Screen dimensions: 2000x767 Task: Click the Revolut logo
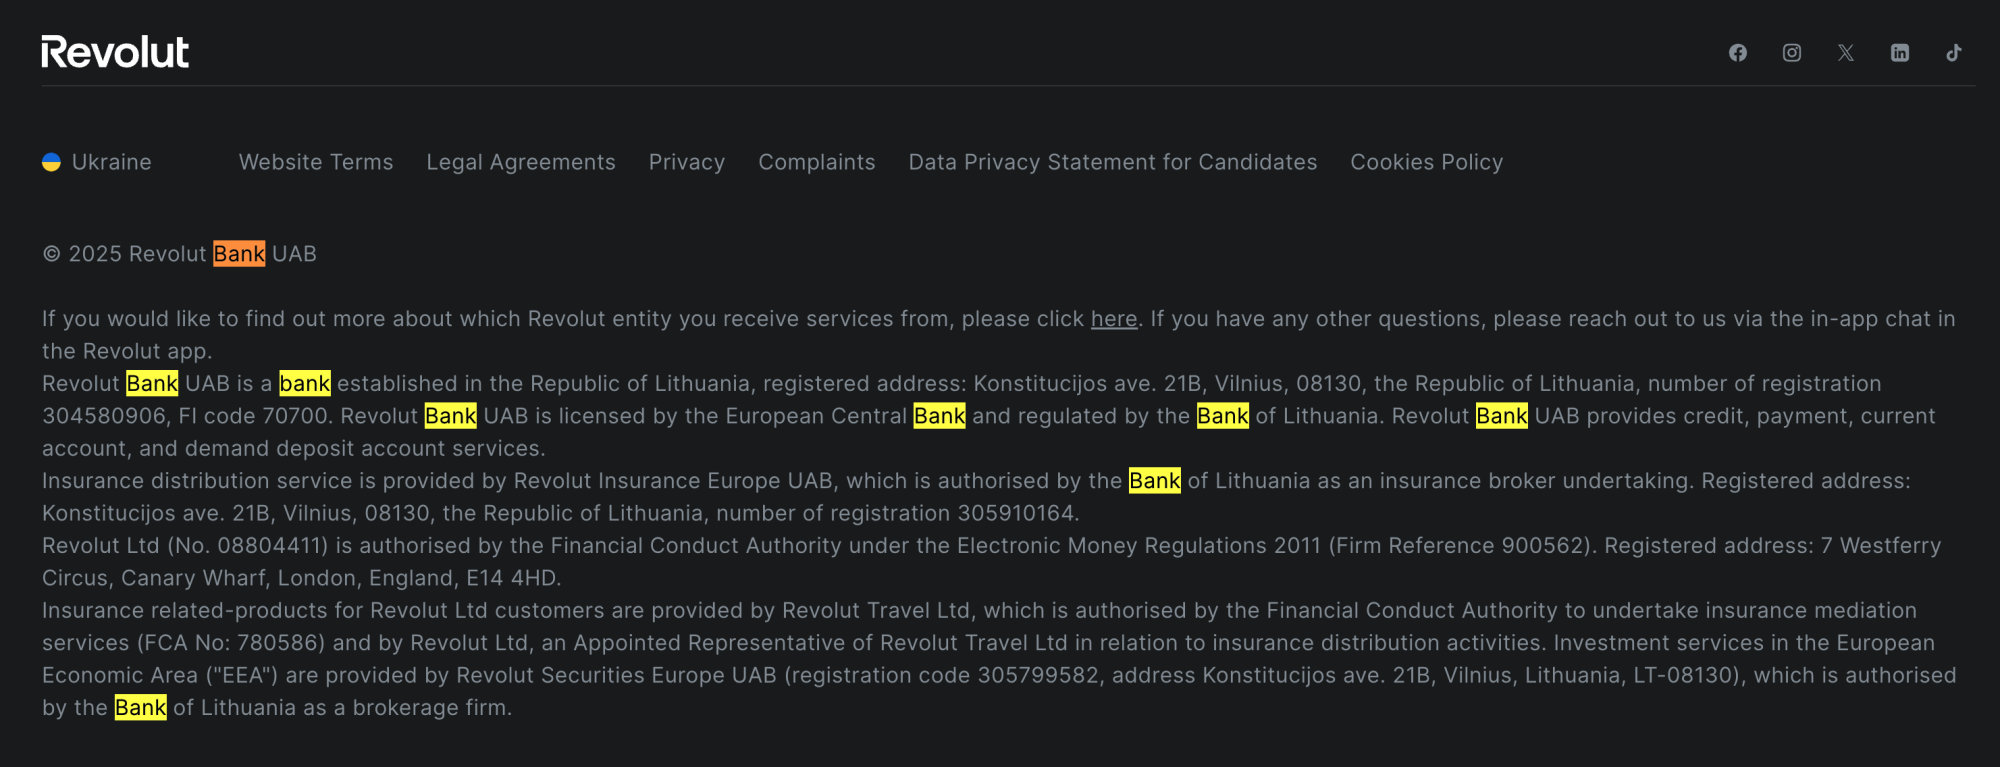pyautogui.click(x=115, y=52)
